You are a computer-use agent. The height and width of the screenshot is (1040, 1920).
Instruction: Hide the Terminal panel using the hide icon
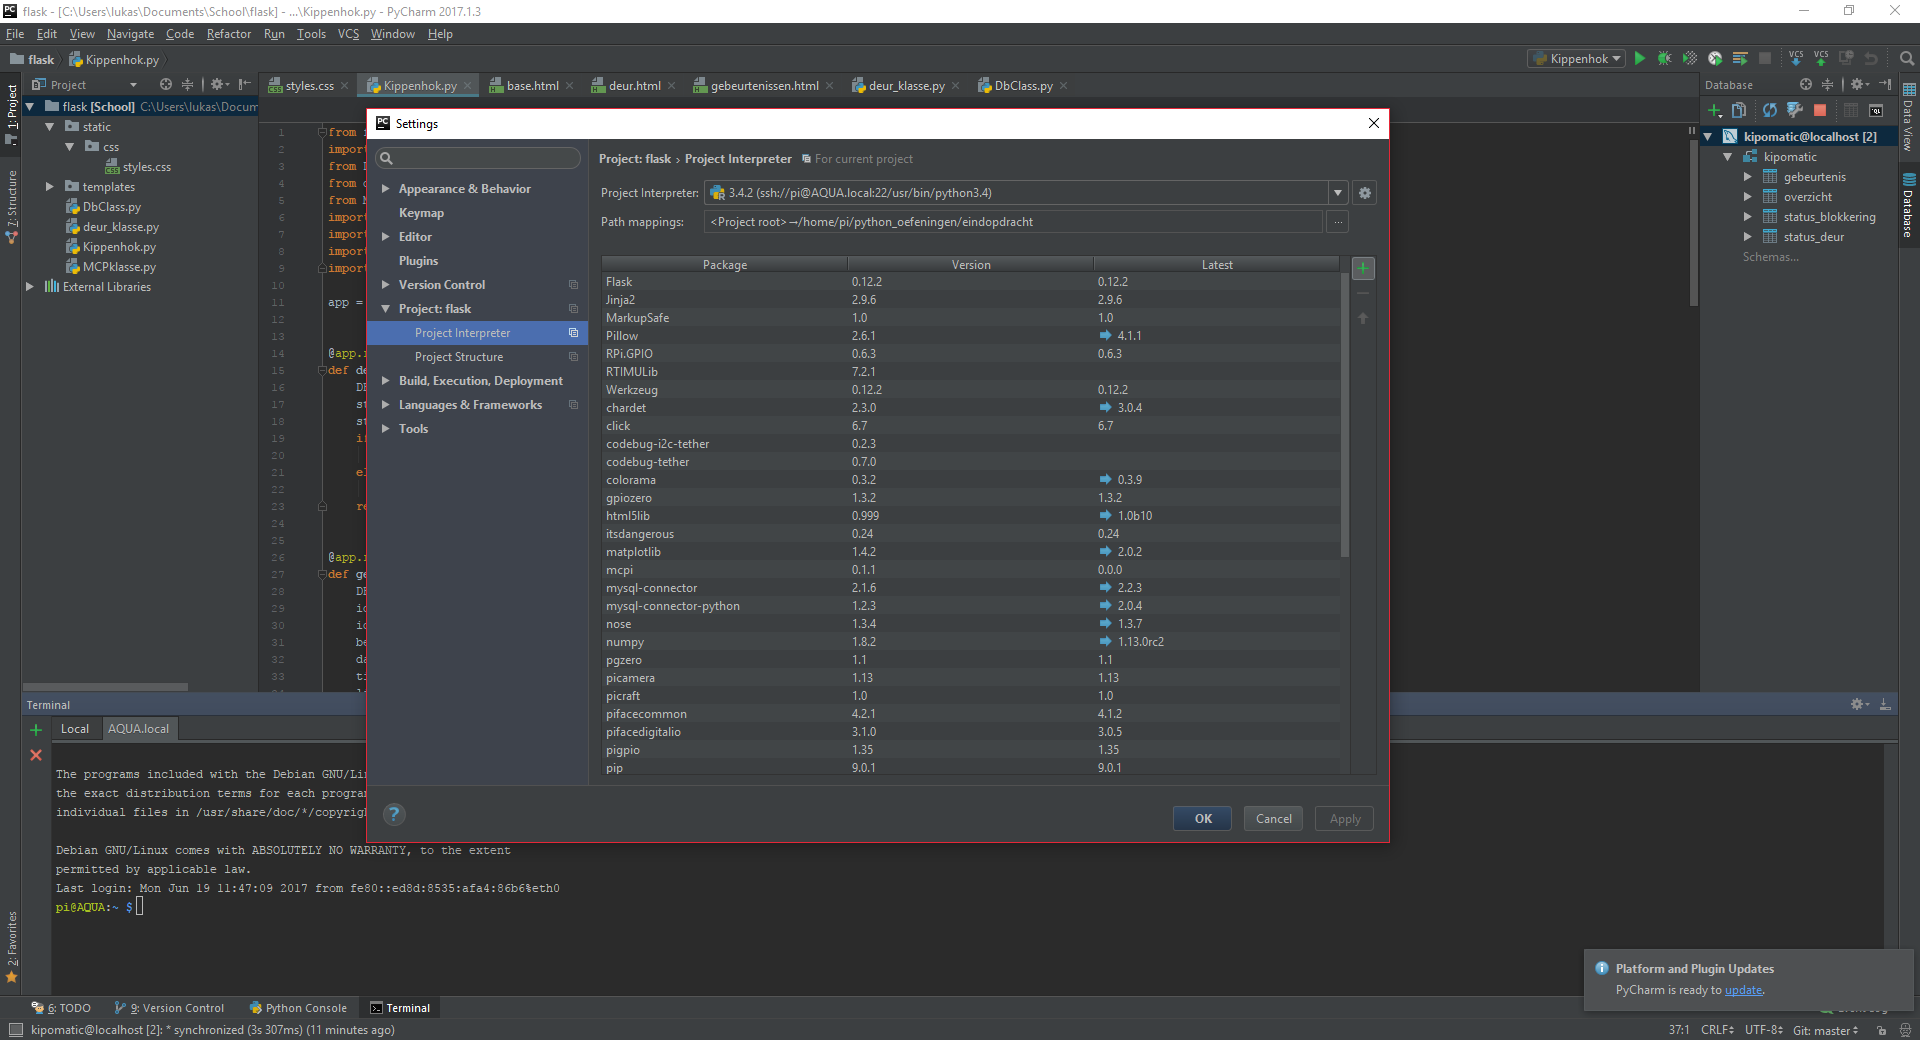tap(1885, 705)
